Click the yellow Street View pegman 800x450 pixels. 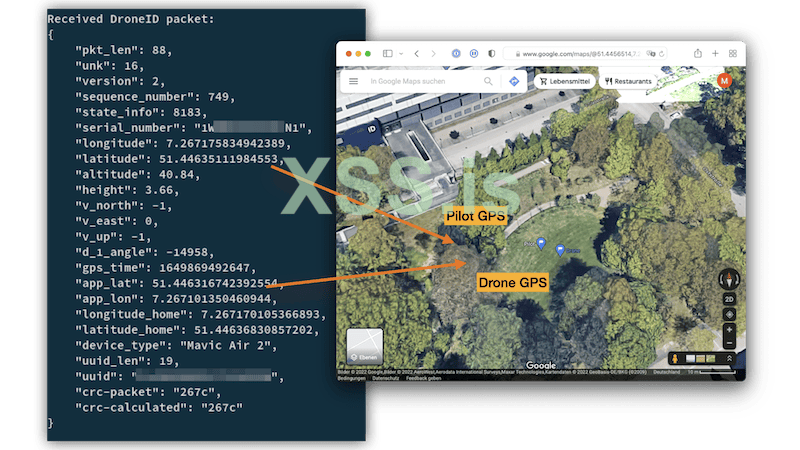[x=675, y=359]
